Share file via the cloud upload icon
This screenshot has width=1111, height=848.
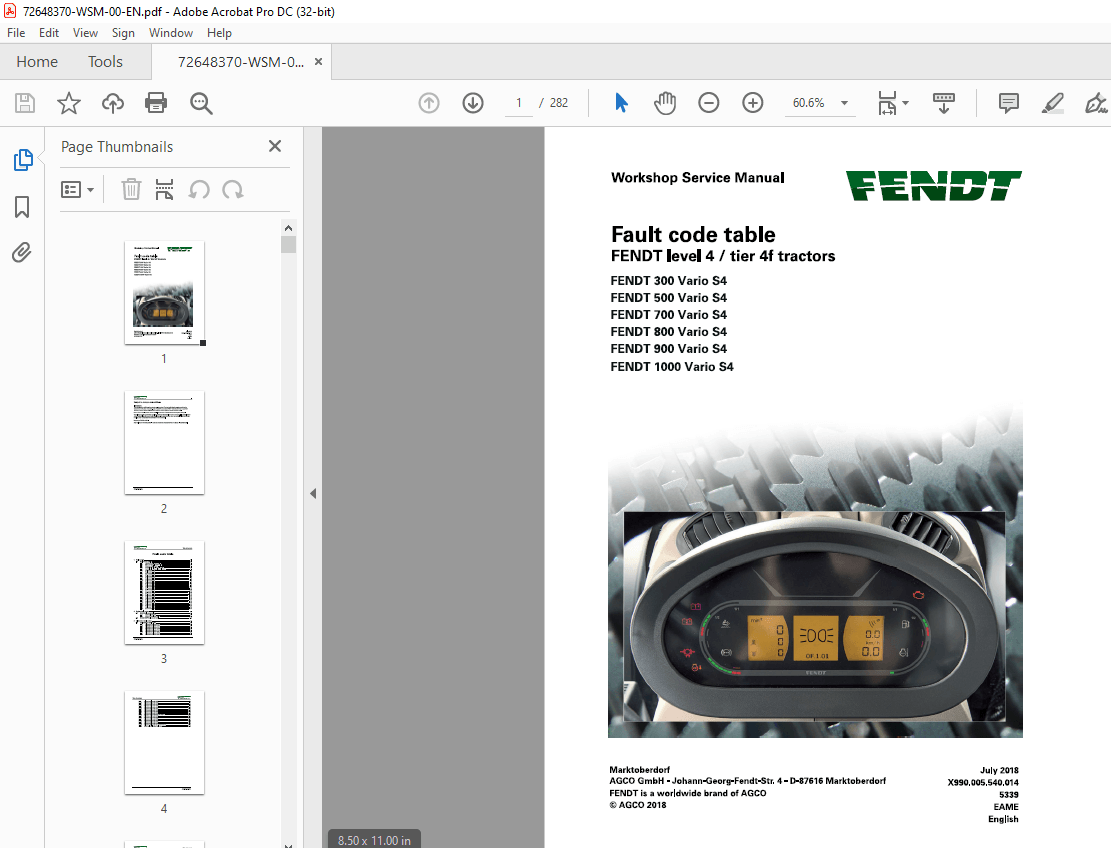[112, 102]
